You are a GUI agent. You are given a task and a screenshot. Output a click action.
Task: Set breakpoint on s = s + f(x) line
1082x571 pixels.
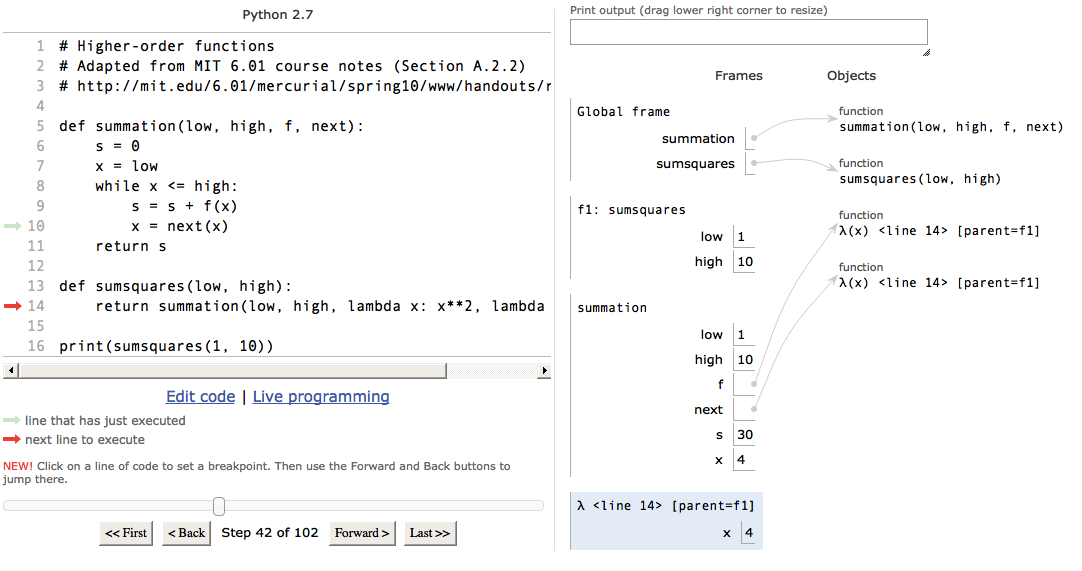click(184, 206)
